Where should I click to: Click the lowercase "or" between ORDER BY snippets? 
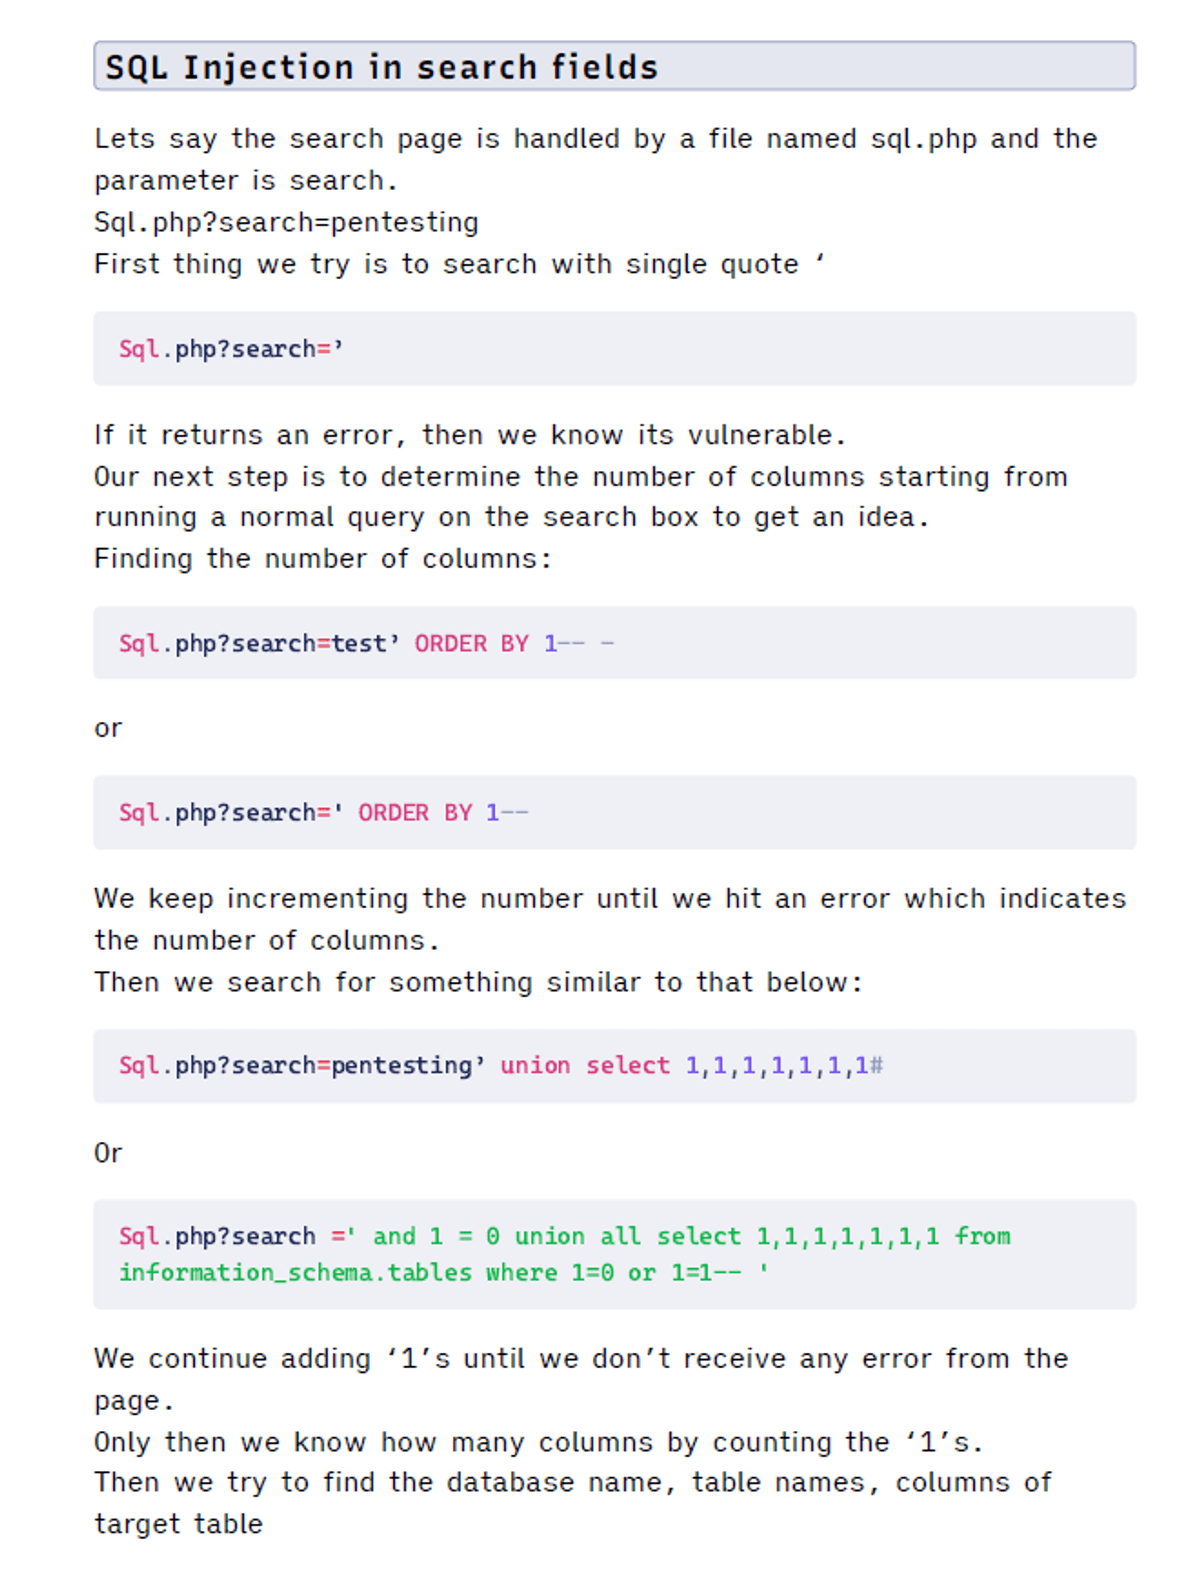pos(108,728)
